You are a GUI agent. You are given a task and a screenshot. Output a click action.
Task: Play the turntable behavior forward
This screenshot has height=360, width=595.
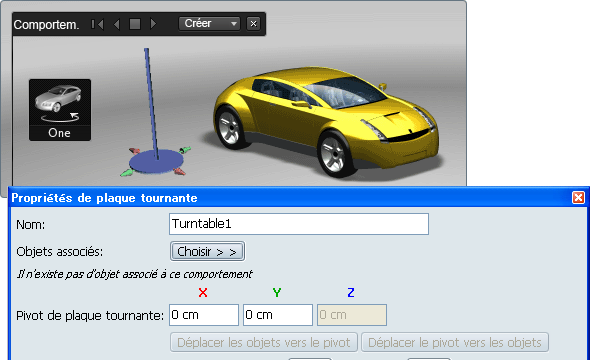coord(153,24)
